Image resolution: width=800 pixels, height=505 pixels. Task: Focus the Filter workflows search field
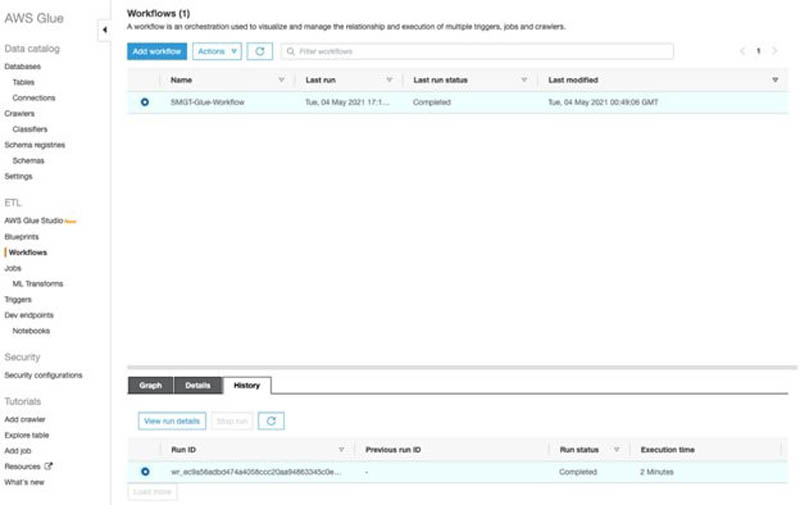pos(477,52)
